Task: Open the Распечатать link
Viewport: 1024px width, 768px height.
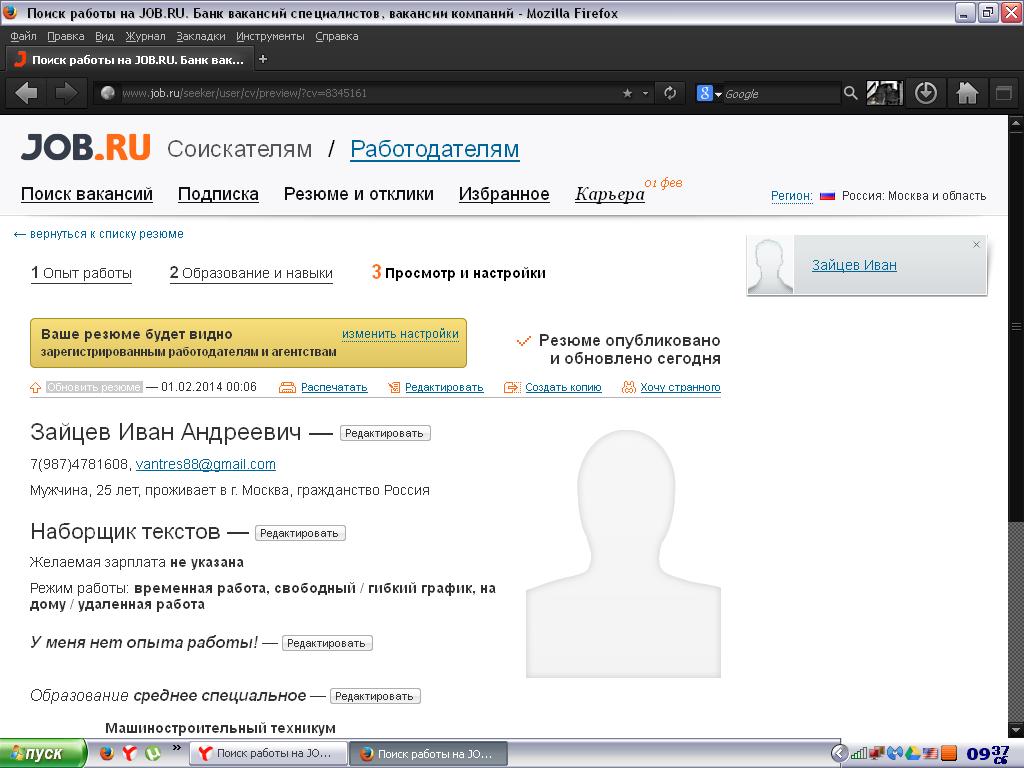Action: [x=334, y=387]
